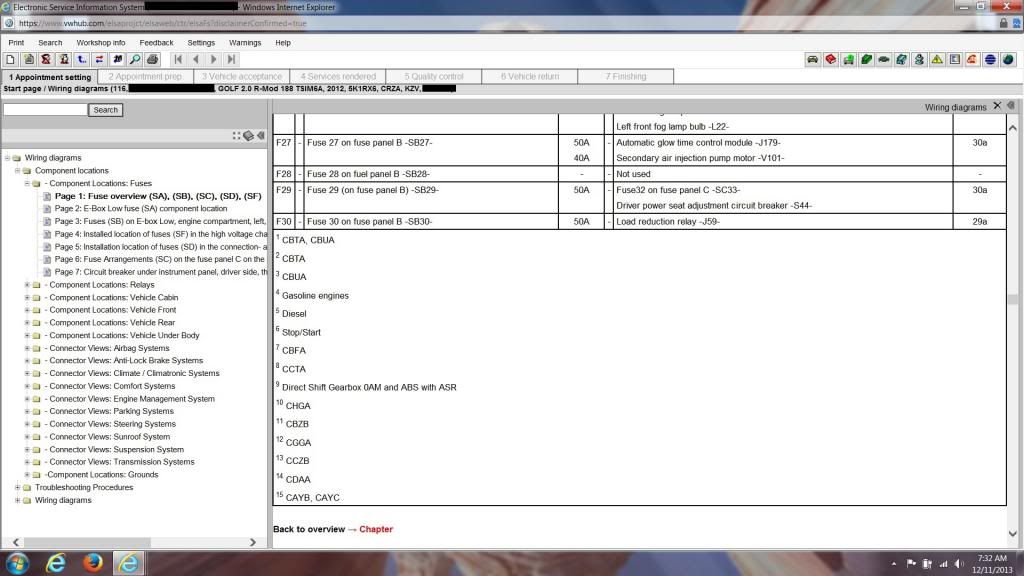Expand the Connector Views: Engine Management System node
The height and width of the screenshot is (576, 1024).
27,399
